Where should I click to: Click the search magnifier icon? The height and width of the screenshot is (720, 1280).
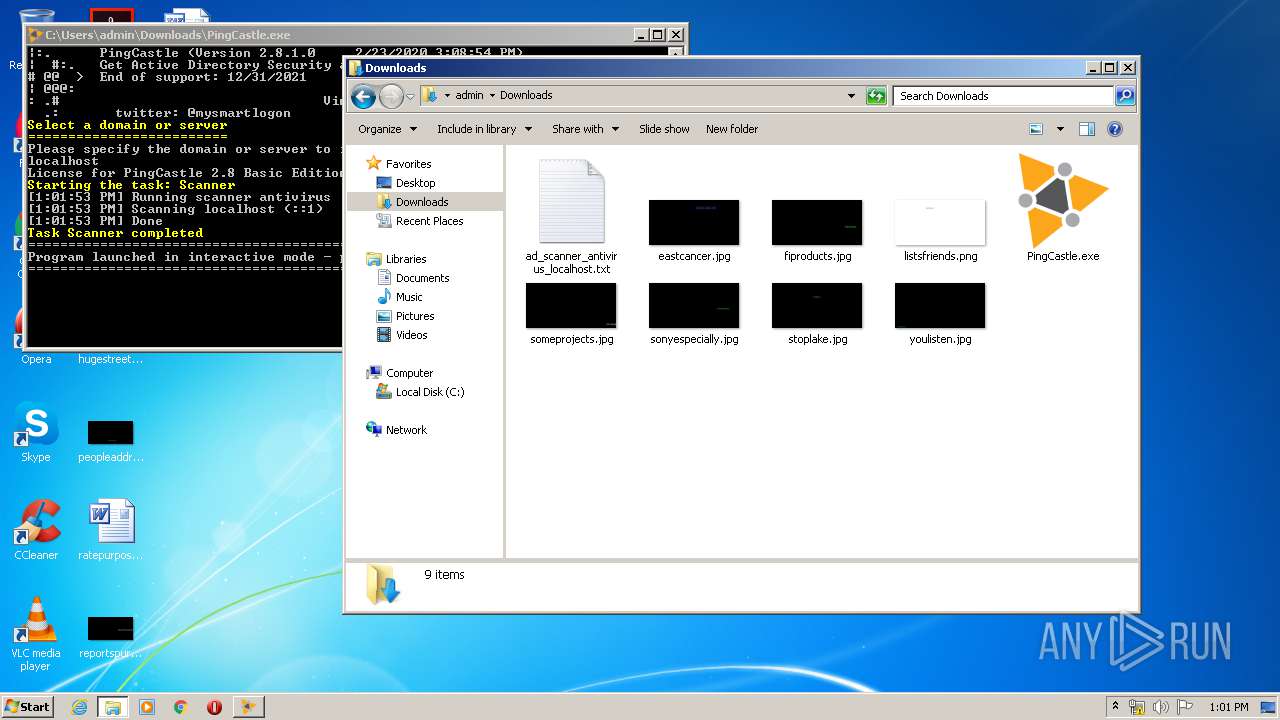[x=1125, y=96]
